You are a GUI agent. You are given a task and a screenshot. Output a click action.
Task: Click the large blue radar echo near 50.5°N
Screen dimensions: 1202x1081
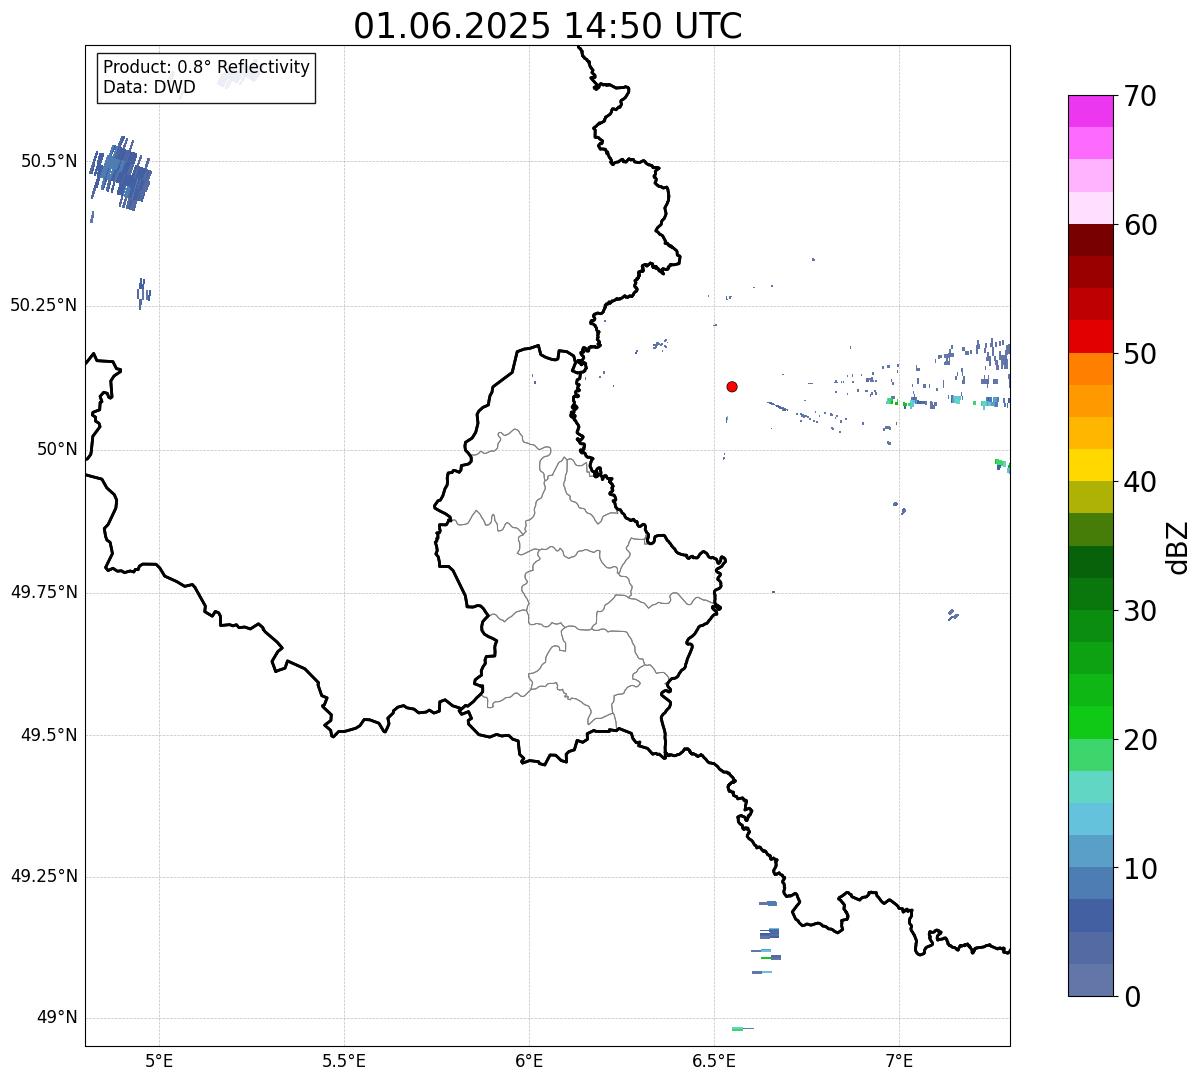coord(122,174)
